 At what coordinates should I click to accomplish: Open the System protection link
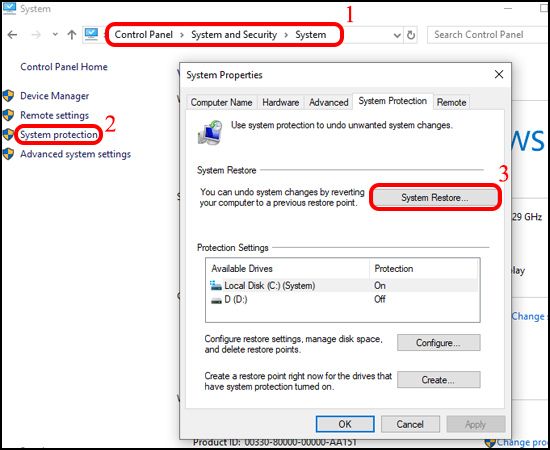click(59, 135)
